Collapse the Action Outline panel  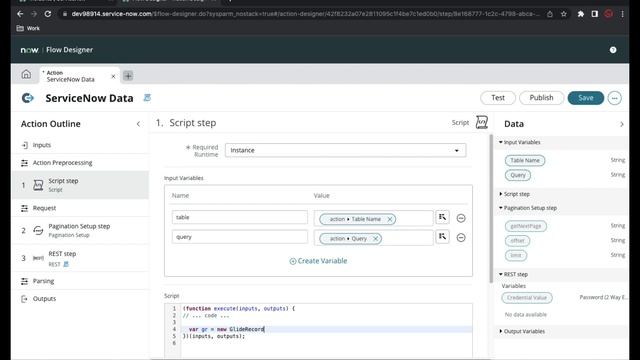click(x=138, y=124)
